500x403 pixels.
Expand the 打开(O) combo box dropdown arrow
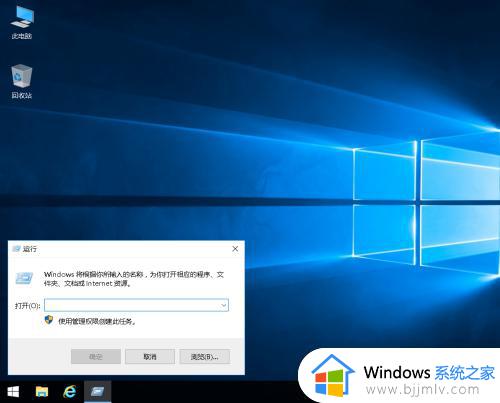point(224,305)
